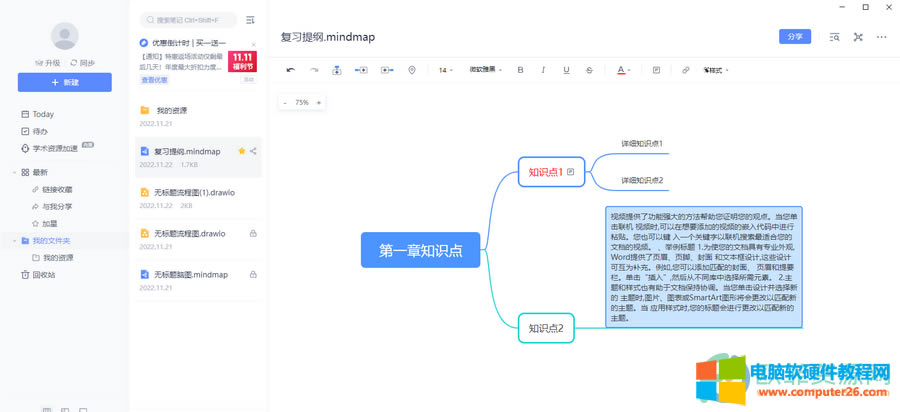The image size is (900, 412).
Task: Open the font color picker
Action: [x=623, y=70]
